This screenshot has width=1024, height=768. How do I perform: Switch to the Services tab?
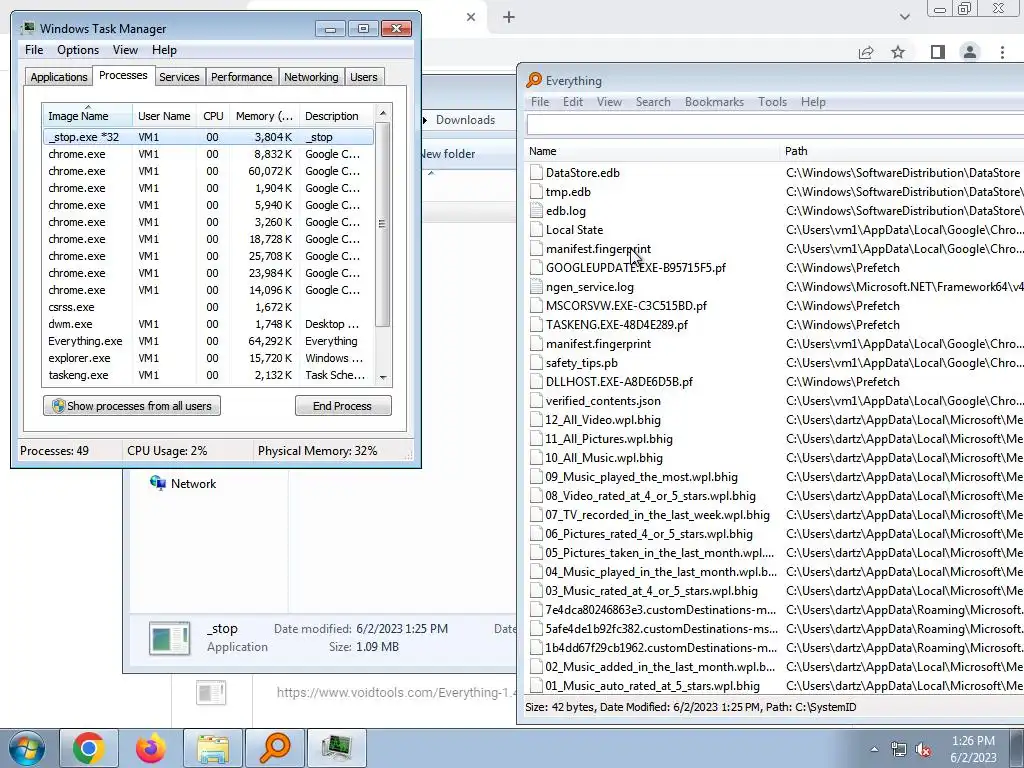[x=179, y=77]
